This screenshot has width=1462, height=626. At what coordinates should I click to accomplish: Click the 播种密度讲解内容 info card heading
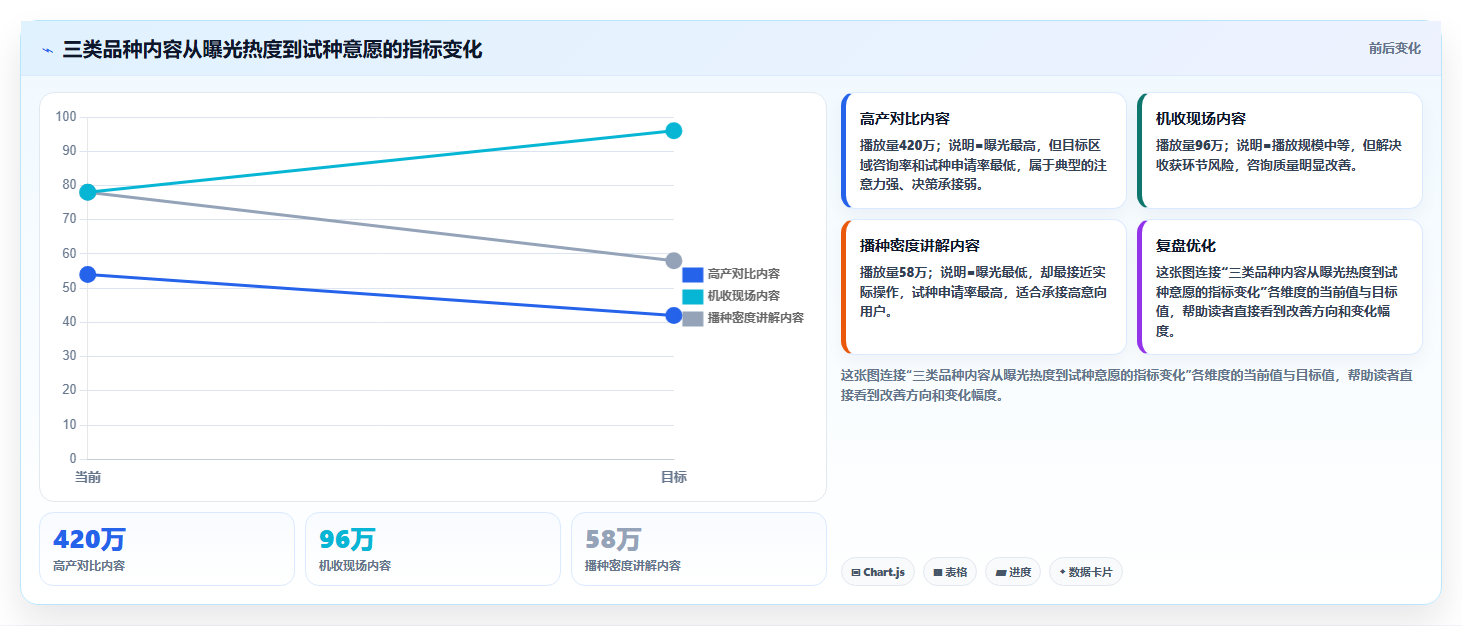coord(920,246)
